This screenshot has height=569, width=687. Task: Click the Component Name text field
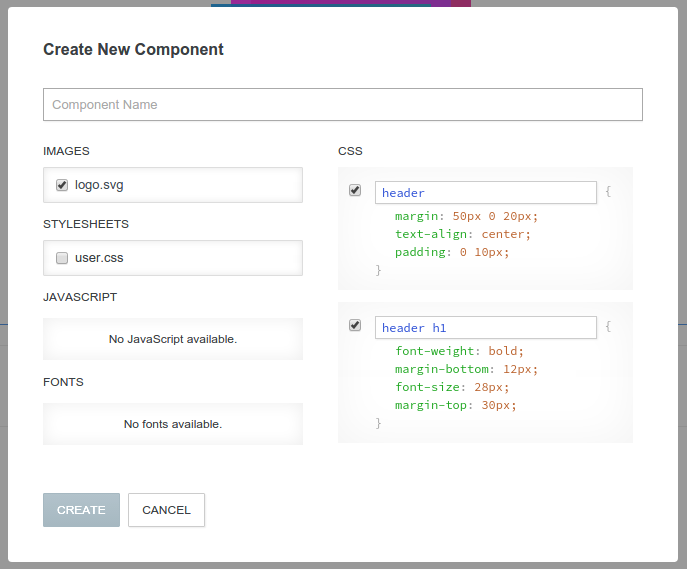tap(343, 105)
